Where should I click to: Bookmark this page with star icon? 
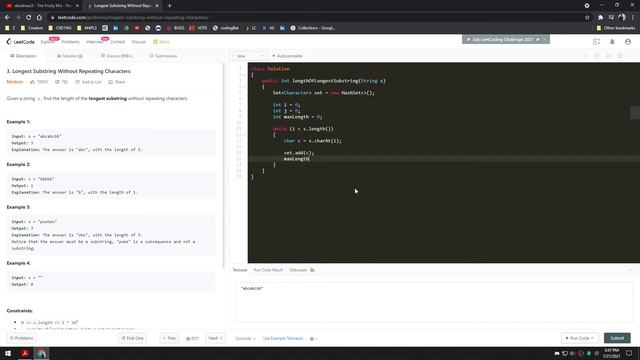[x=587, y=18]
